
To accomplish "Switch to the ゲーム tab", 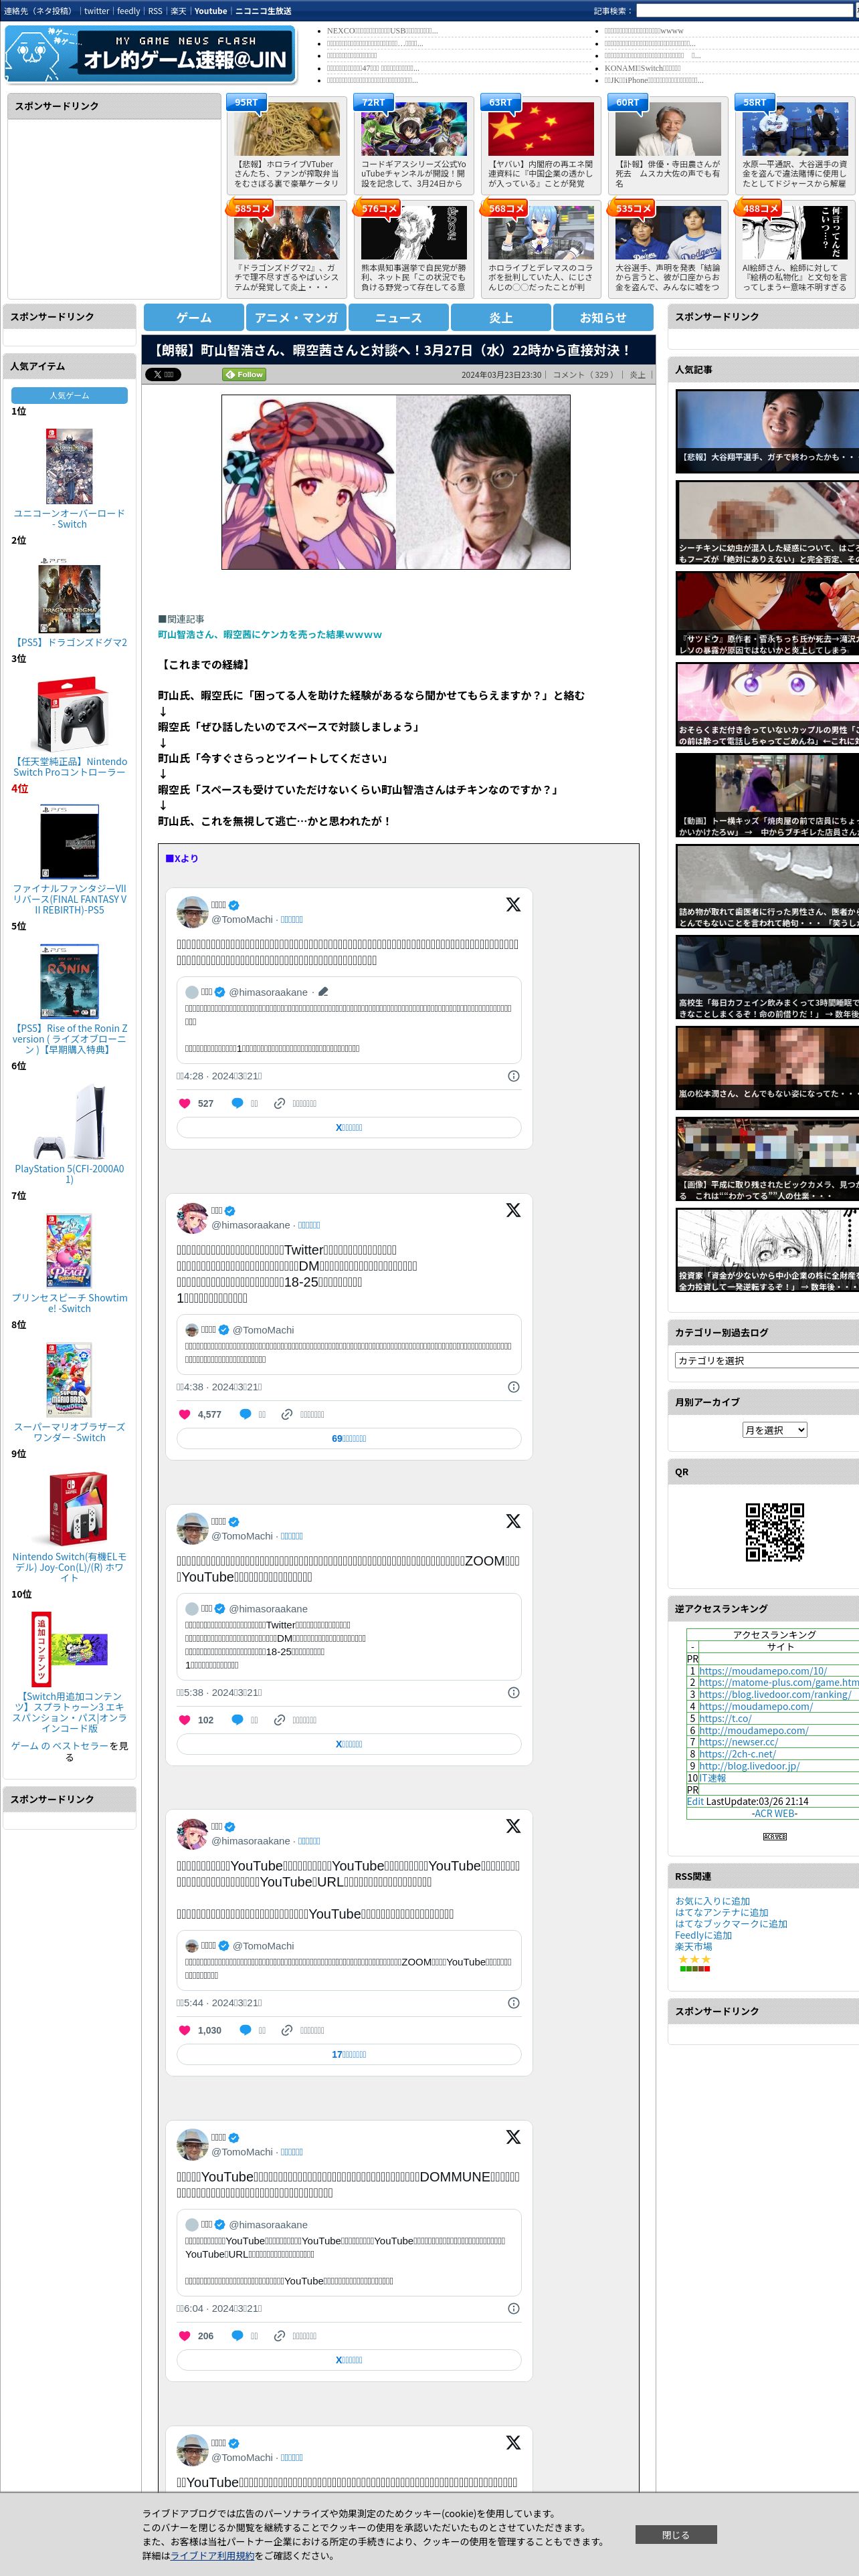I will (194, 317).
